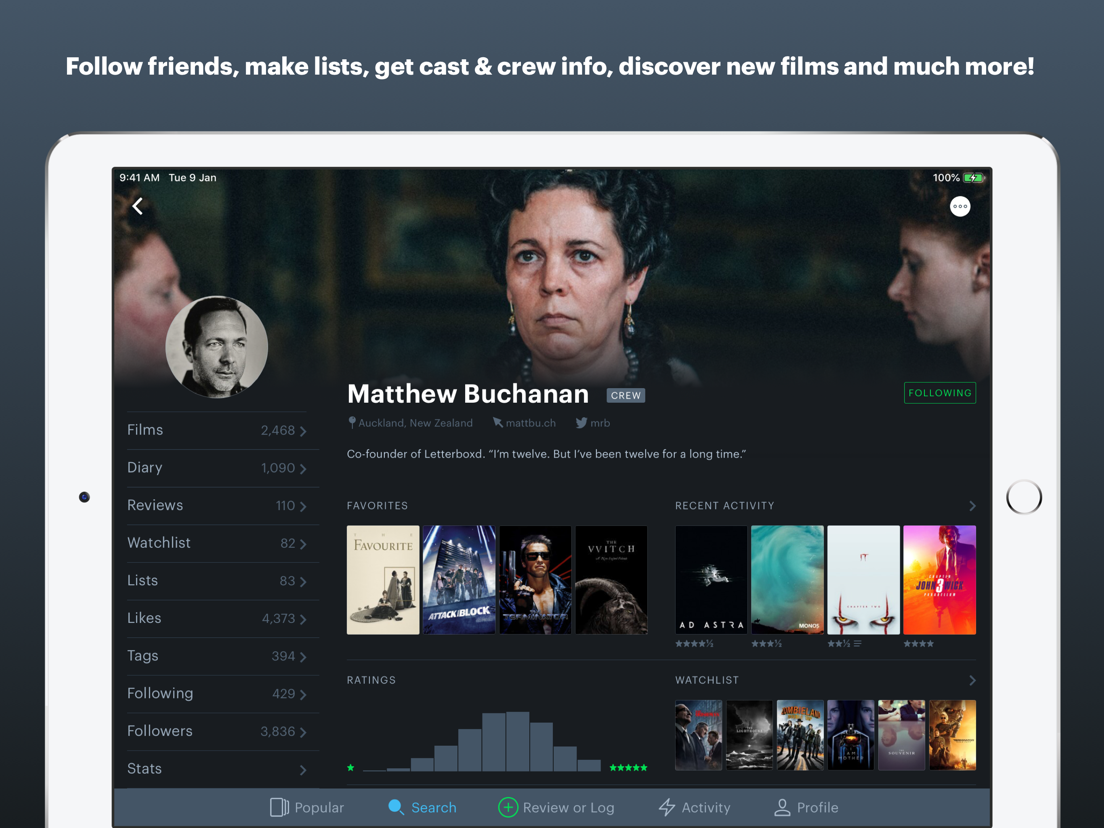Select the tallest bar in Ratings histogram
The image size is (1104, 828).
pos(518,741)
